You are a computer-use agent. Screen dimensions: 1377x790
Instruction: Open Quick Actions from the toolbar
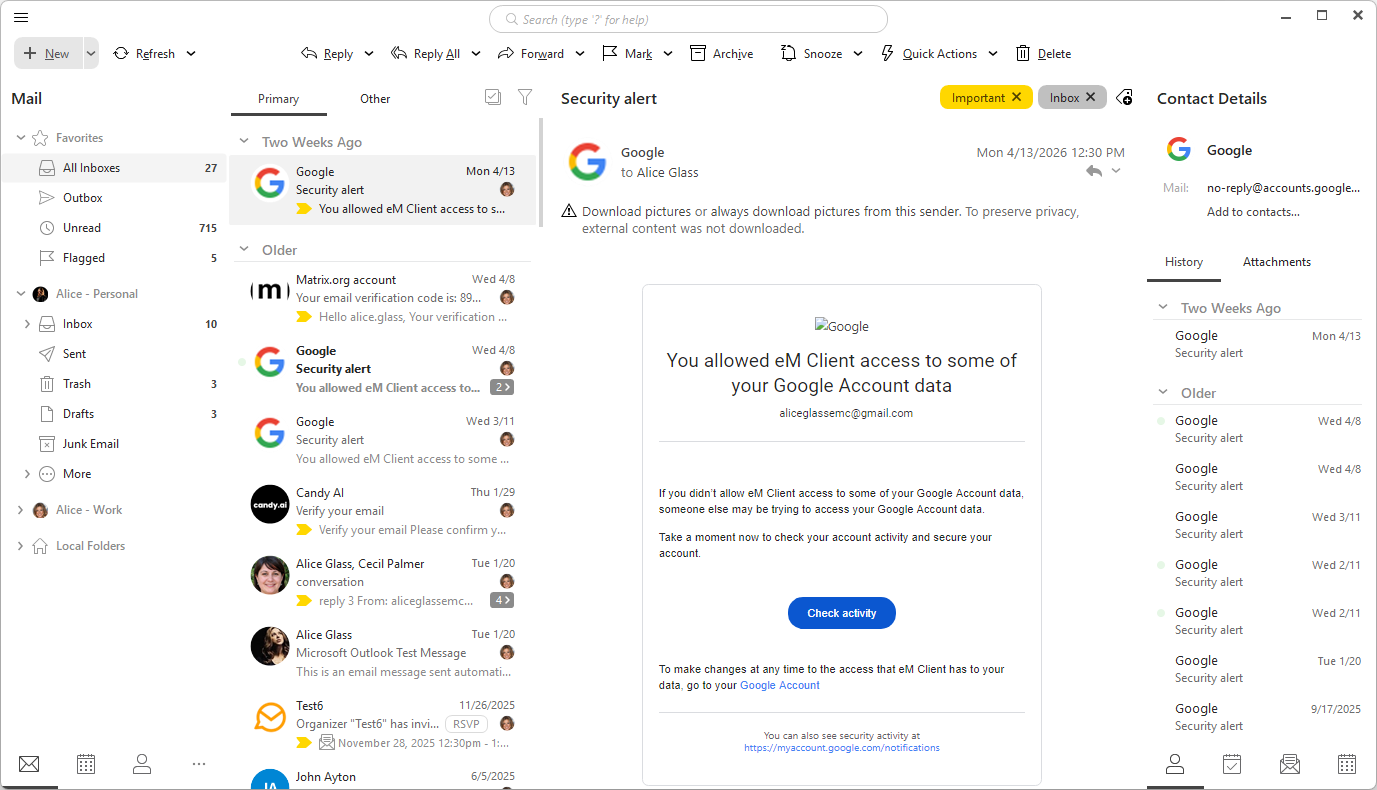(x=929, y=54)
